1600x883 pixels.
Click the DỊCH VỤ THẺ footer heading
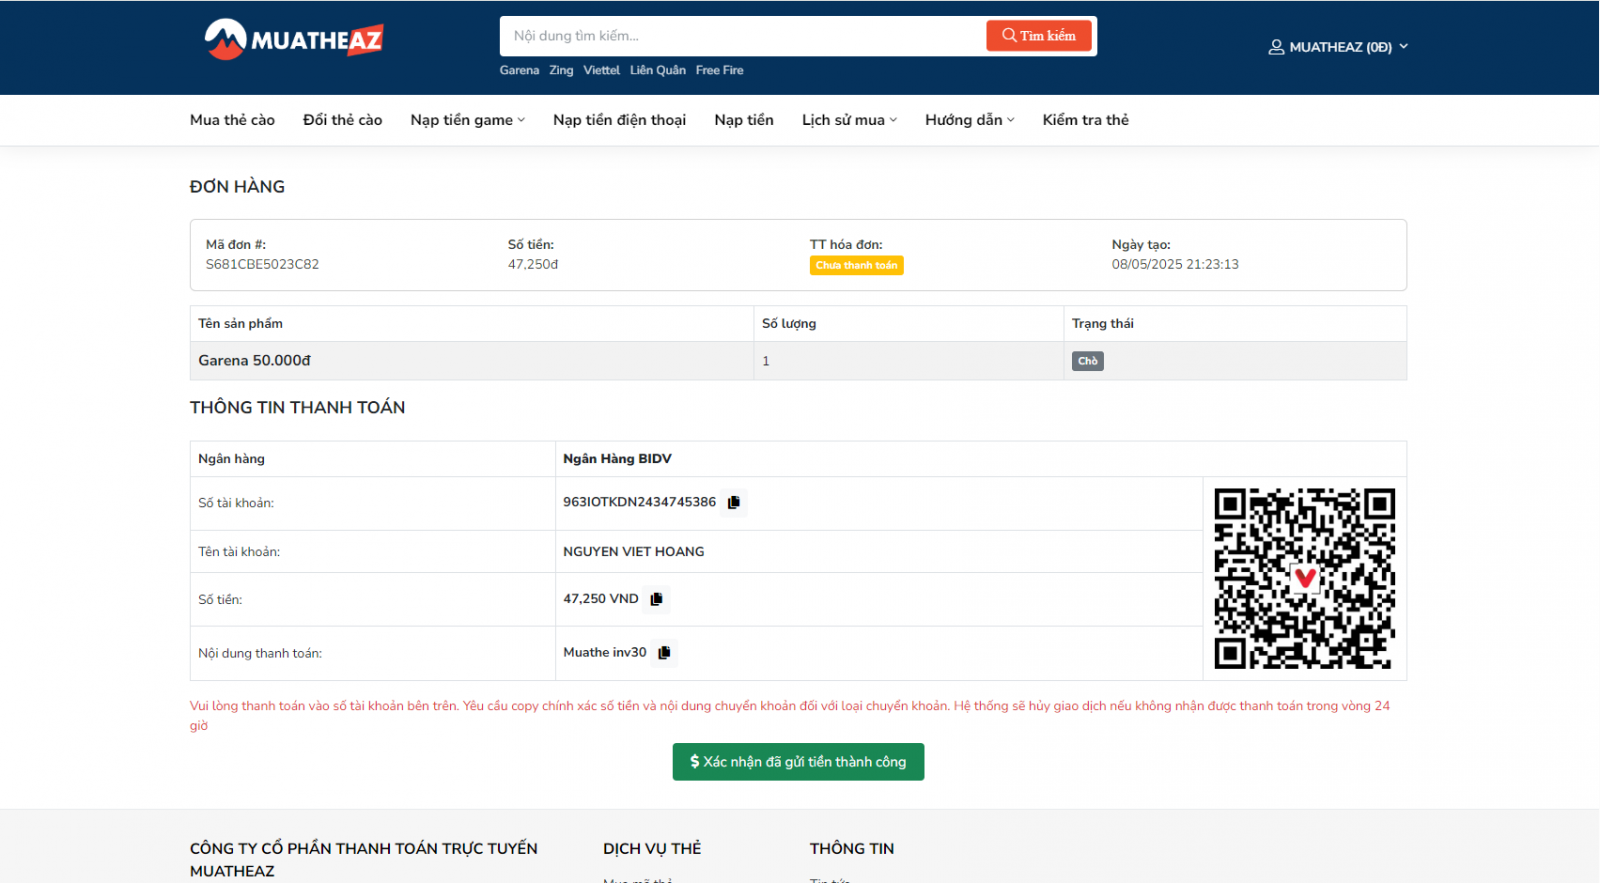652,848
